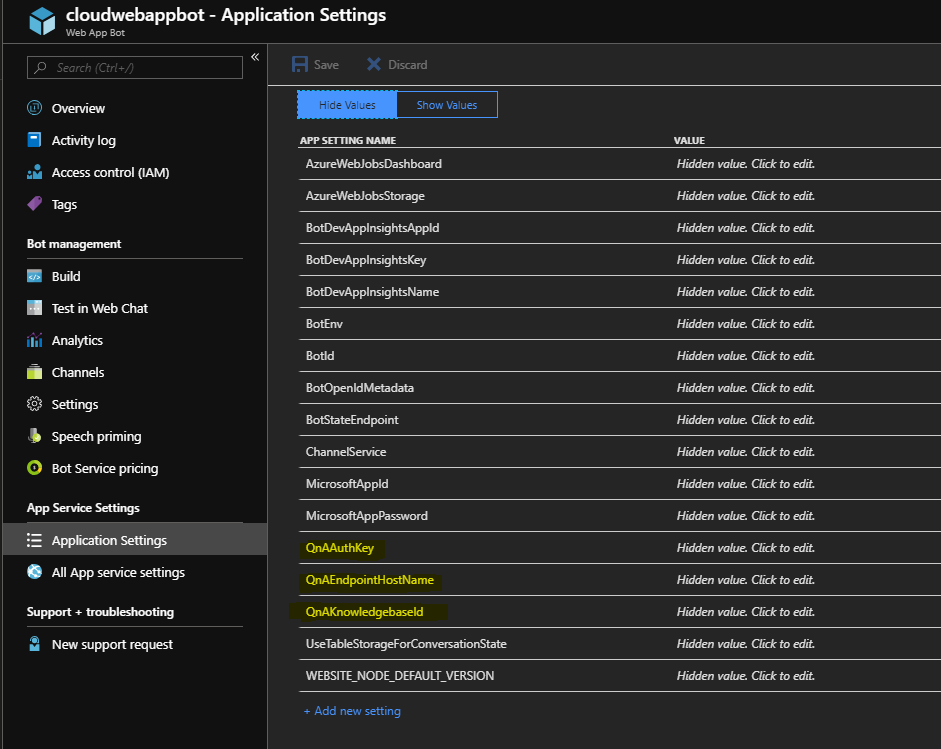The height and width of the screenshot is (749, 941).
Task: Click the Discard X icon
Action: click(373, 64)
